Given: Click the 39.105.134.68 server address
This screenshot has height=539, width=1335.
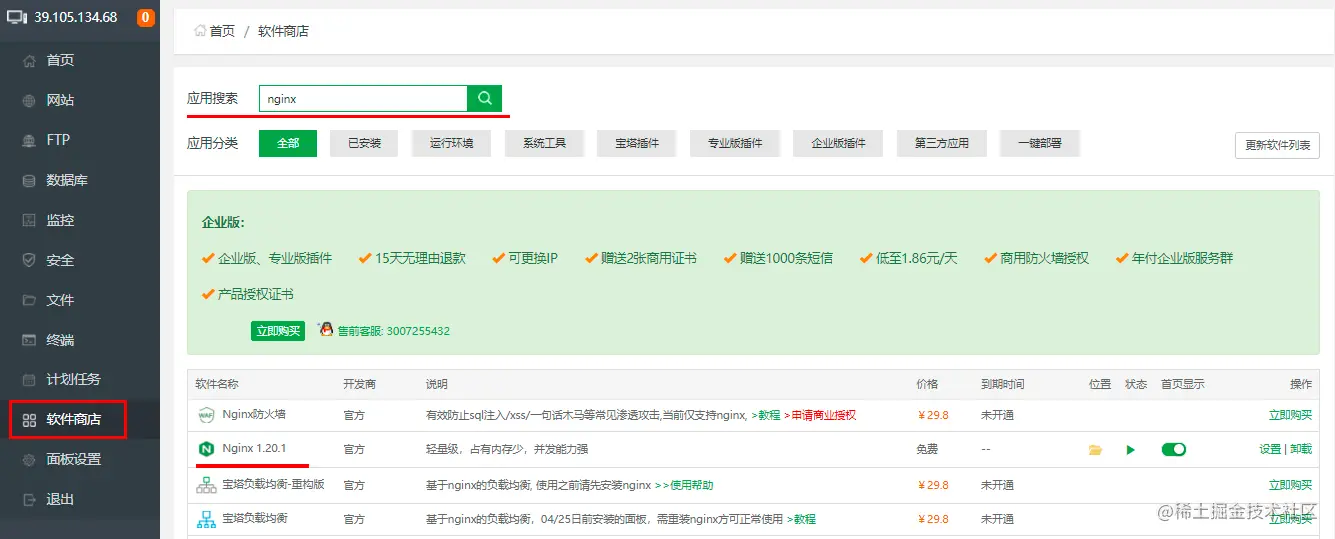Looking at the screenshot, I should pyautogui.click(x=75, y=17).
